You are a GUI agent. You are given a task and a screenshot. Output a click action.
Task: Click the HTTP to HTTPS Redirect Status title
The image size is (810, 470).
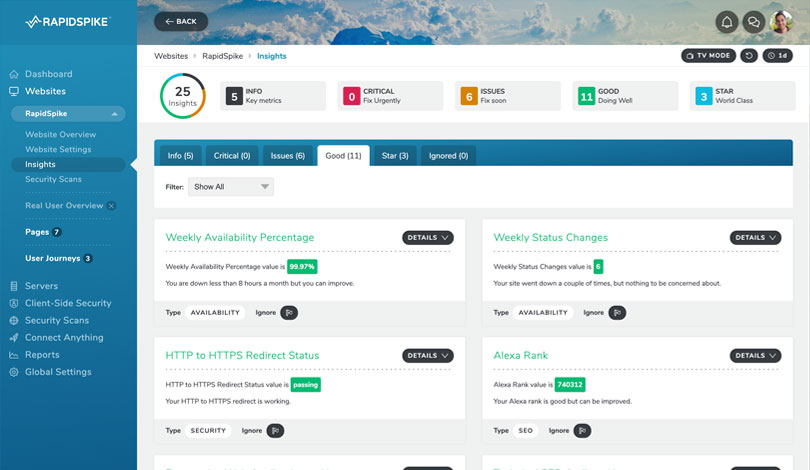coord(242,355)
